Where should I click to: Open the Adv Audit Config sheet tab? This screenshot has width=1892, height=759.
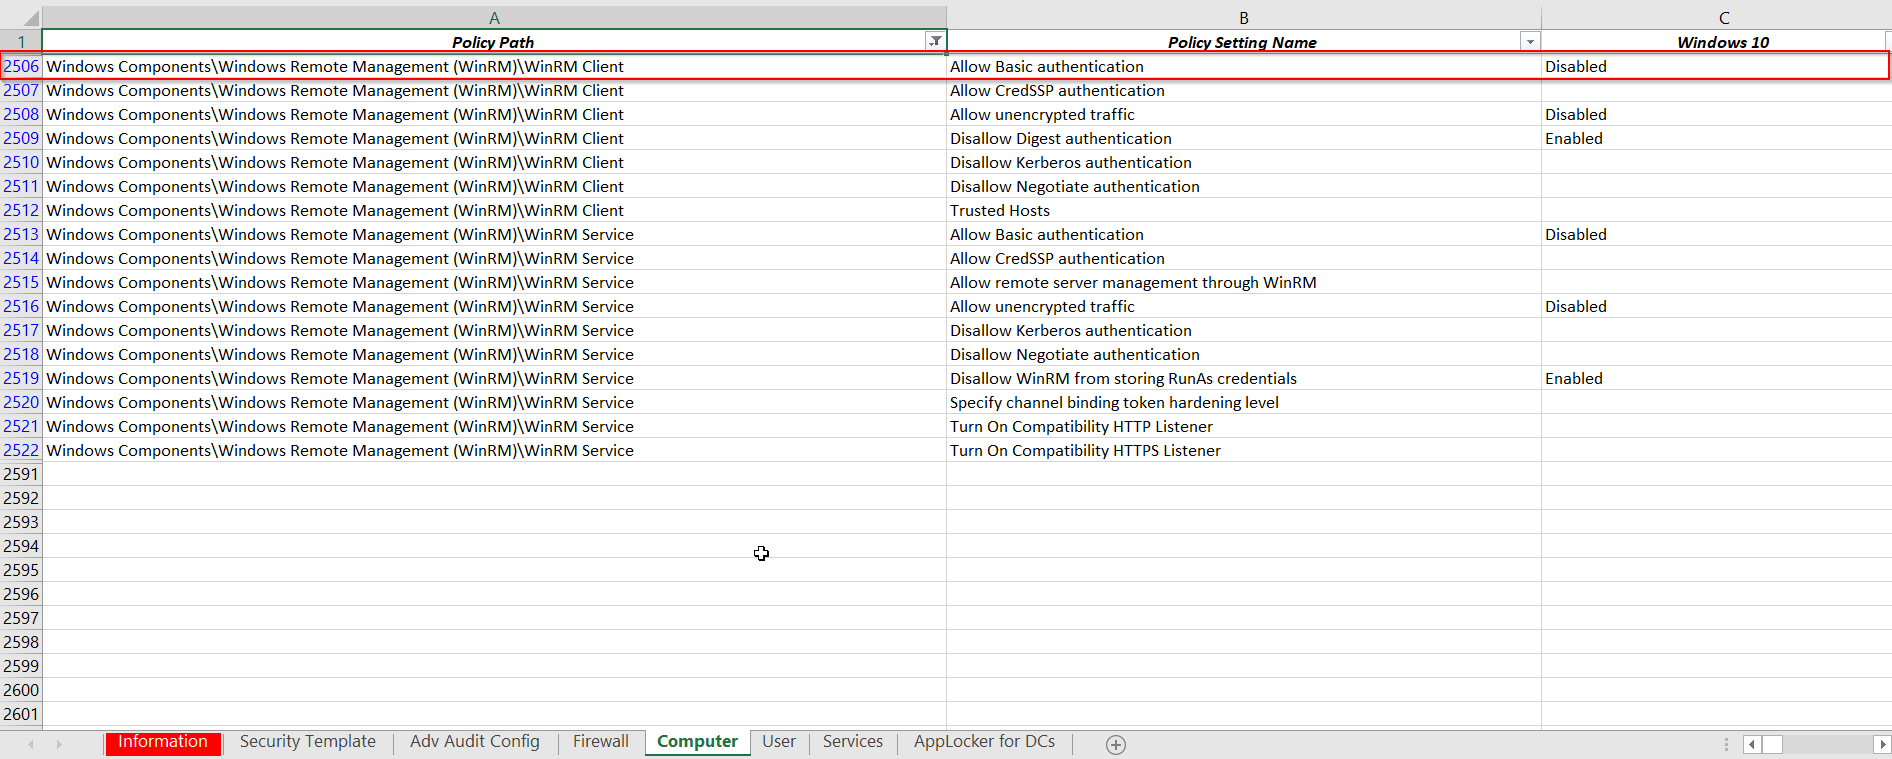point(475,742)
